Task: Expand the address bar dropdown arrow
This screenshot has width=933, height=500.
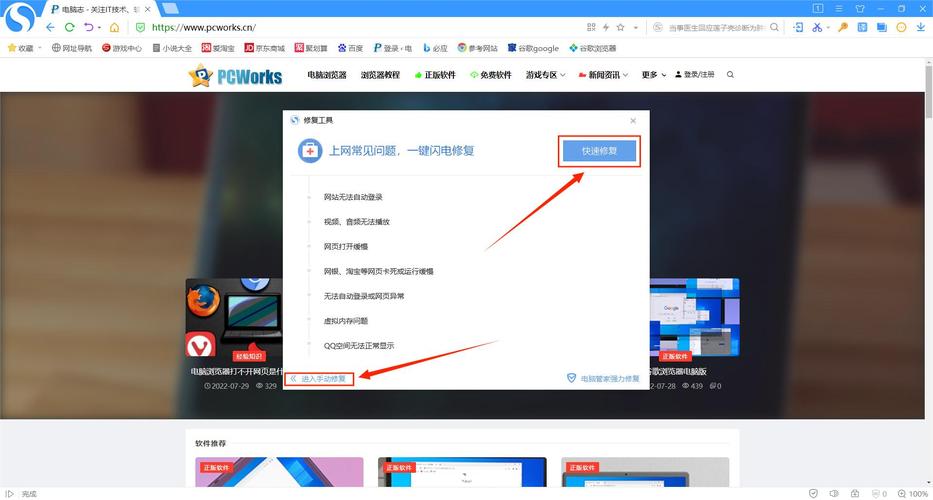Action: (x=635, y=28)
